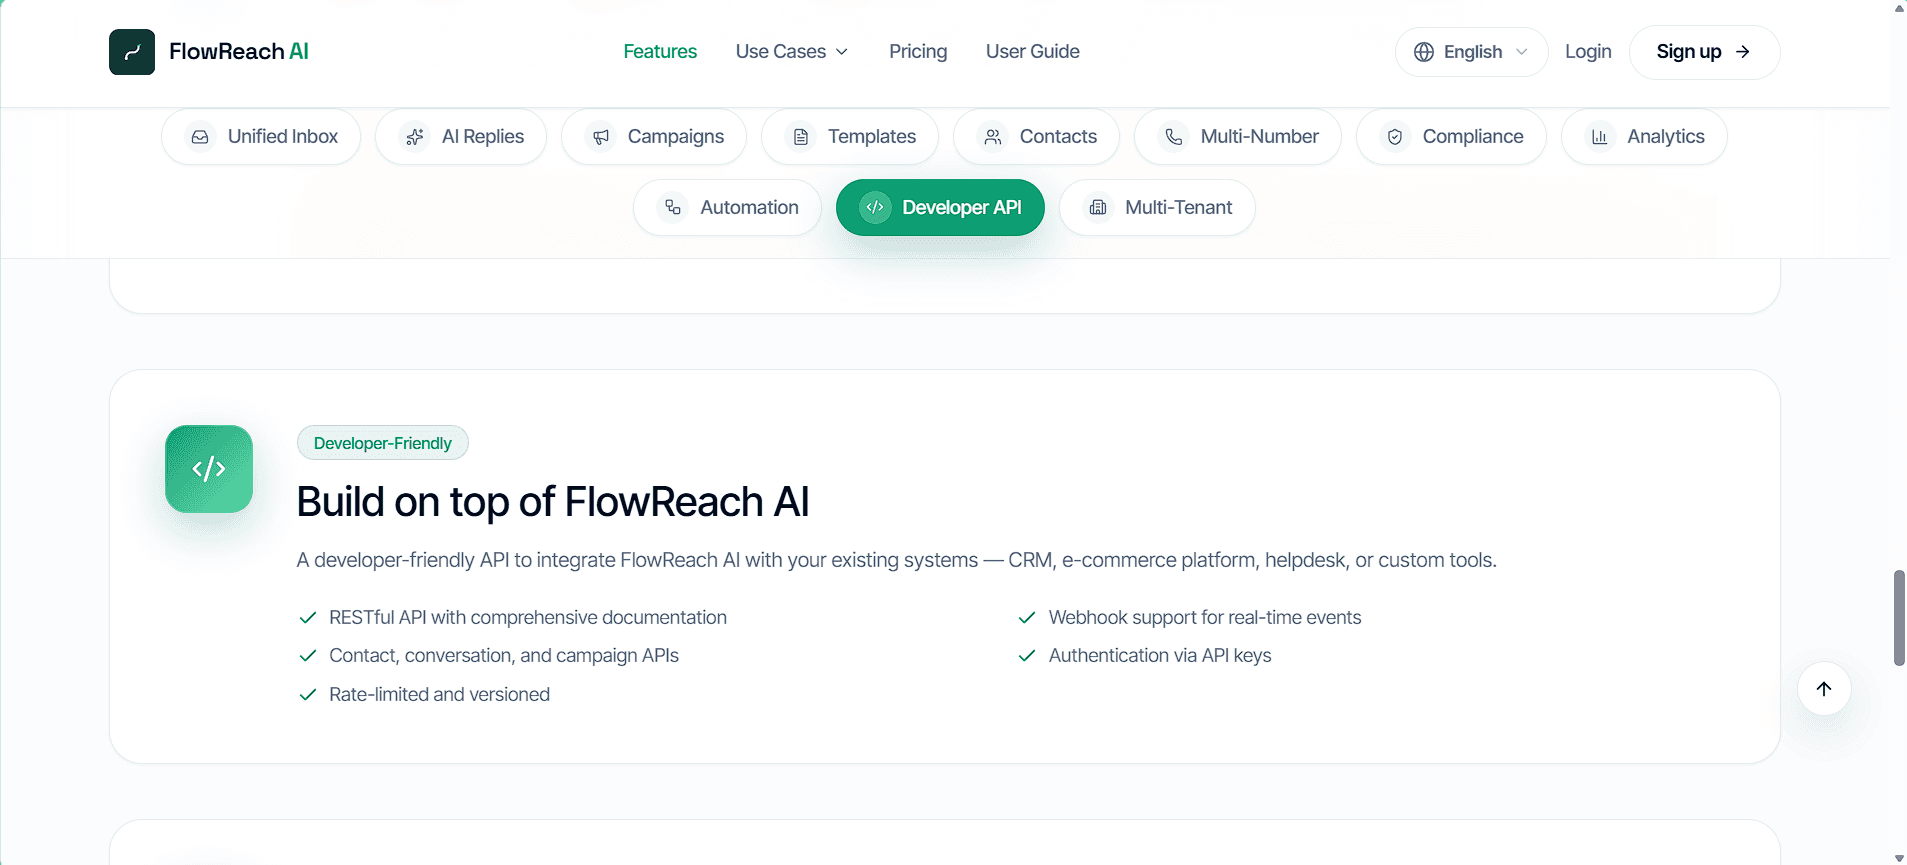Click the Multi-Tenant building icon
1907x865 pixels.
tap(1098, 207)
